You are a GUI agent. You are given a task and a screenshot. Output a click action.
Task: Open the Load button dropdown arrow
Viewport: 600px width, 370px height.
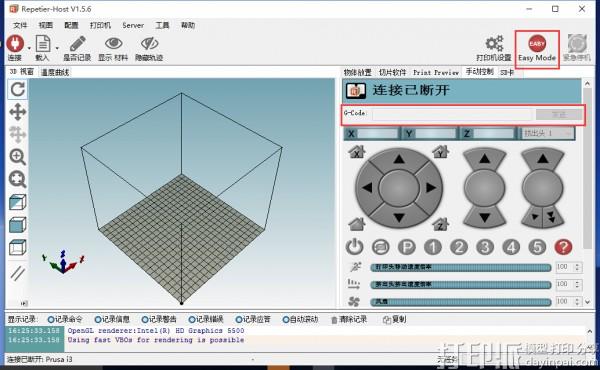pos(57,48)
